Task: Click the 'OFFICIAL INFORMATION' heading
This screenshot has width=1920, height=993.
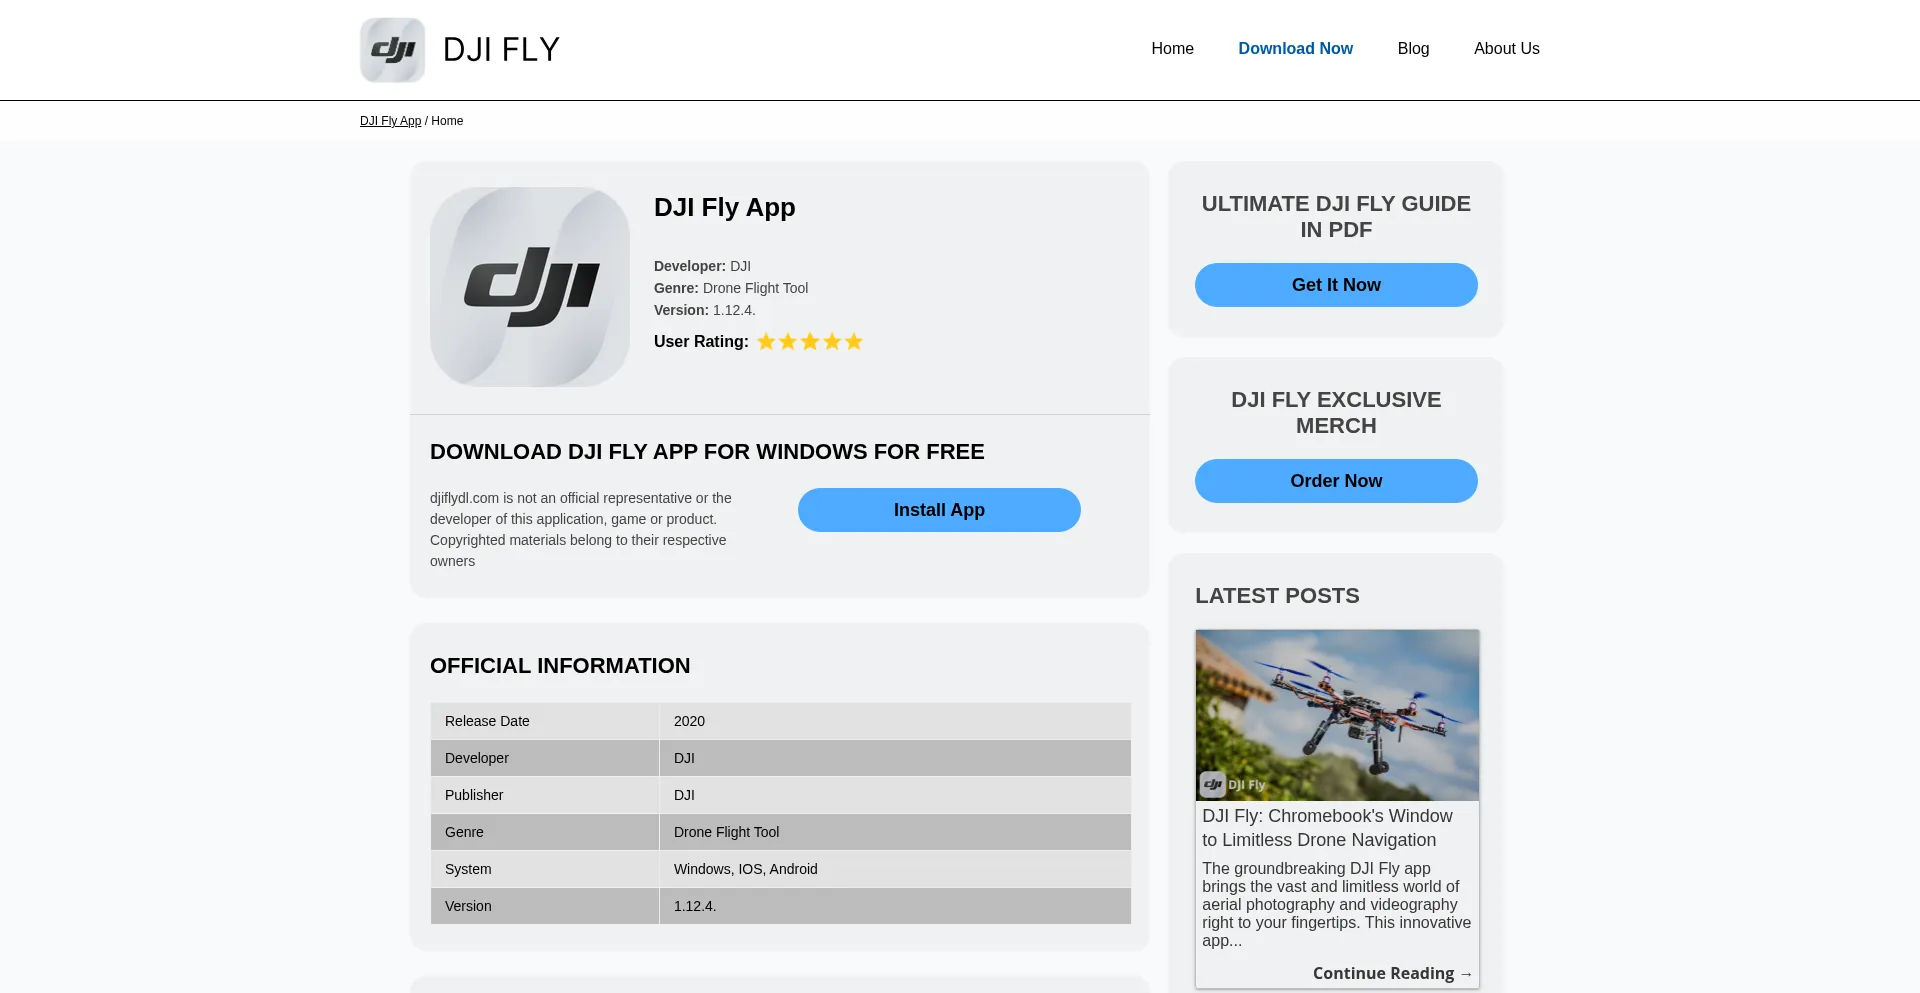Action: [x=560, y=666]
